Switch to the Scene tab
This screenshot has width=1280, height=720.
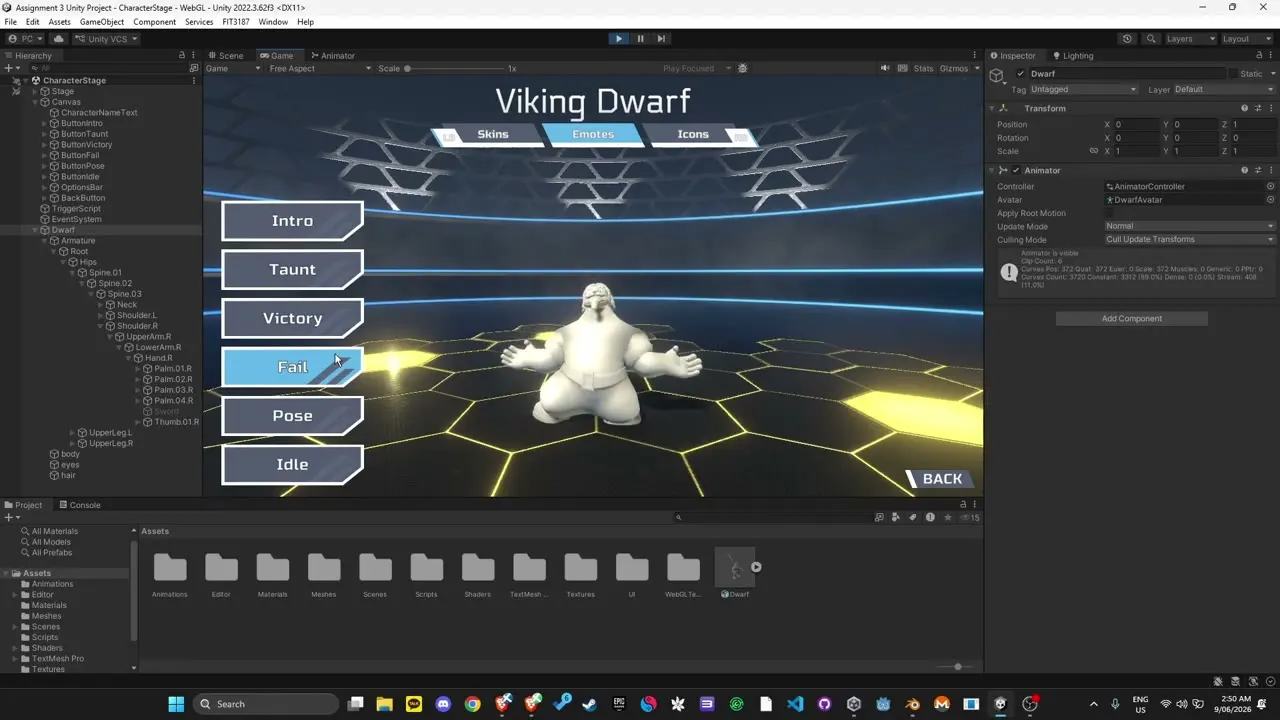point(226,56)
